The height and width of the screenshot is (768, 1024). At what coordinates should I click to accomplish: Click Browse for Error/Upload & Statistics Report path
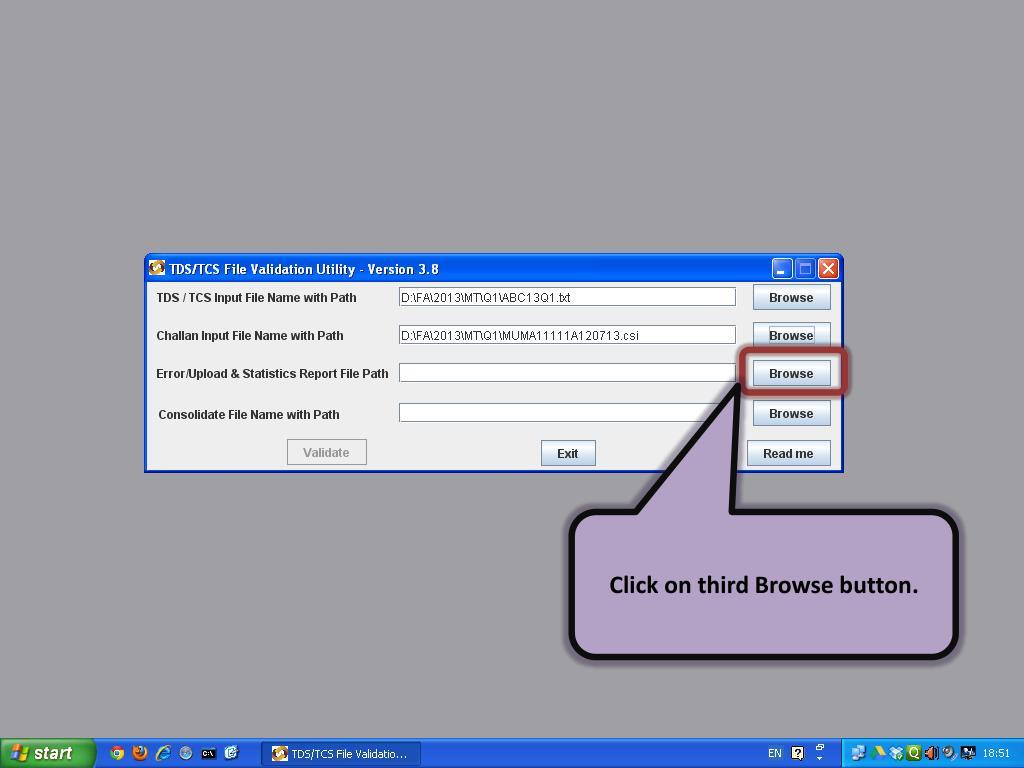coord(791,373)
